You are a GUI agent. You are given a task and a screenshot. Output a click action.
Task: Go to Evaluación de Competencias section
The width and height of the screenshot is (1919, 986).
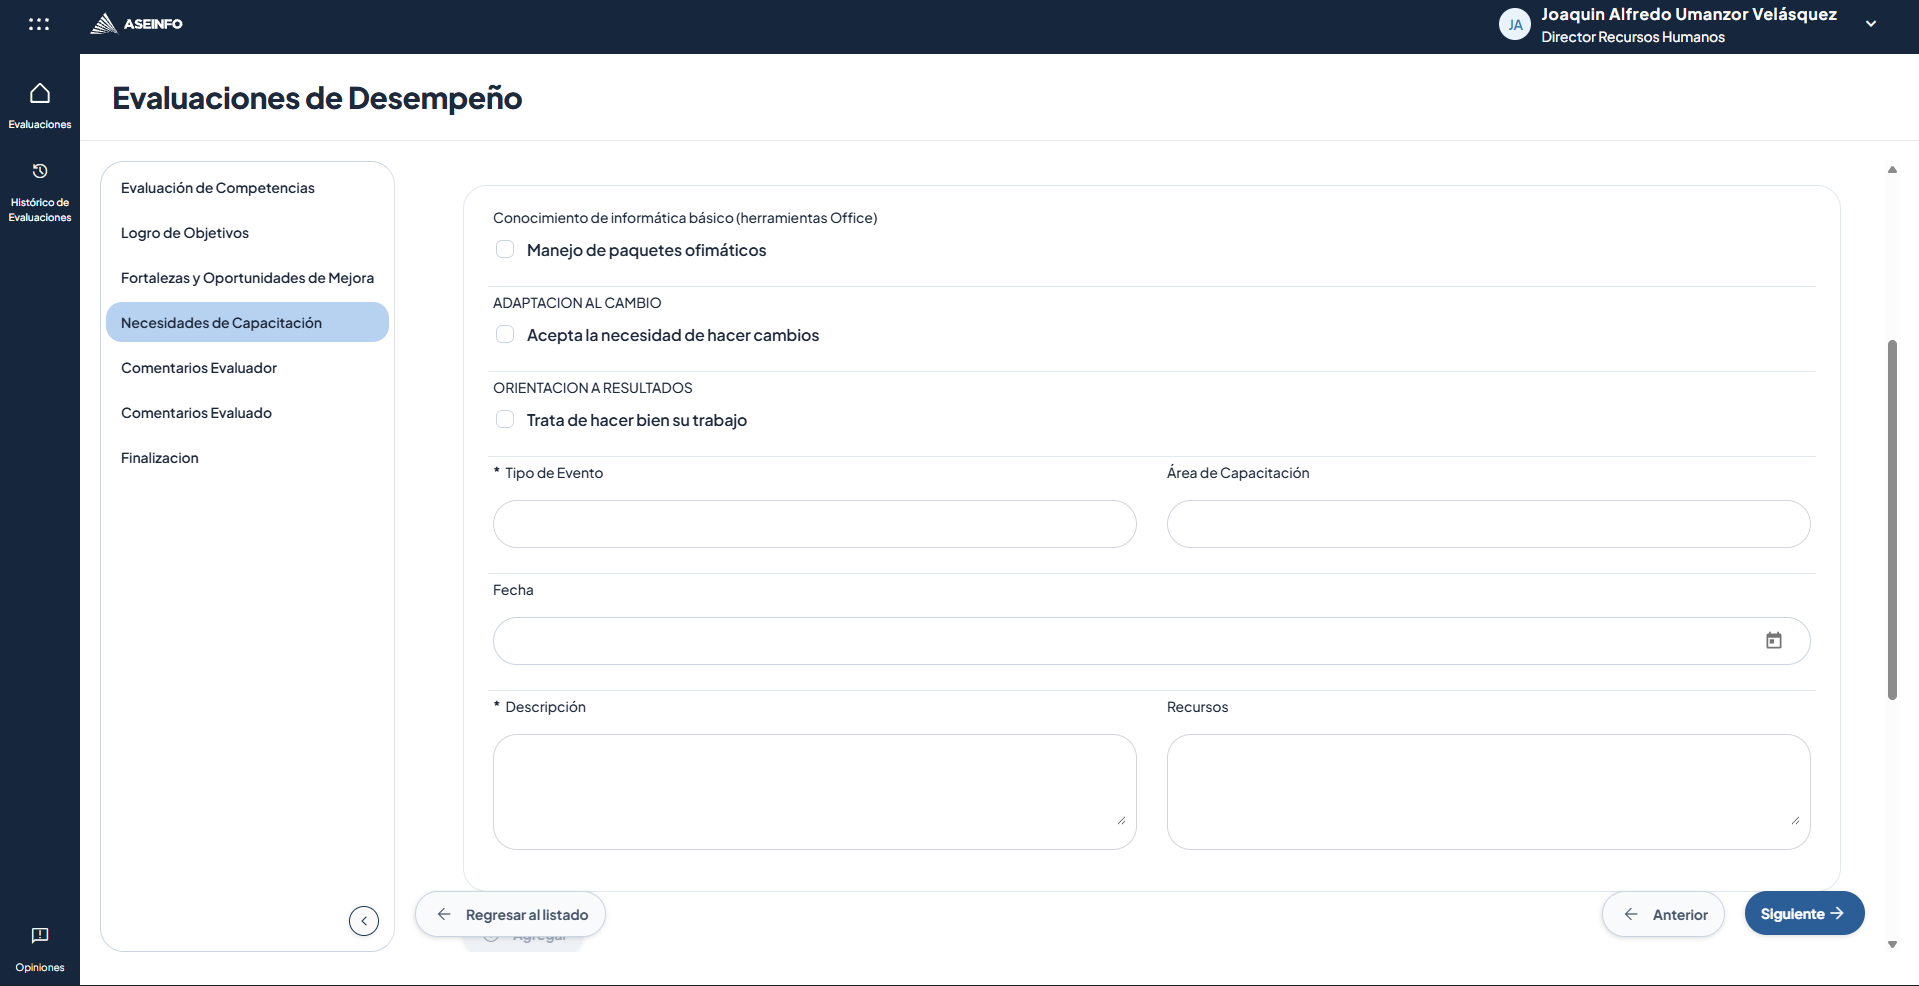pos(247,188)
